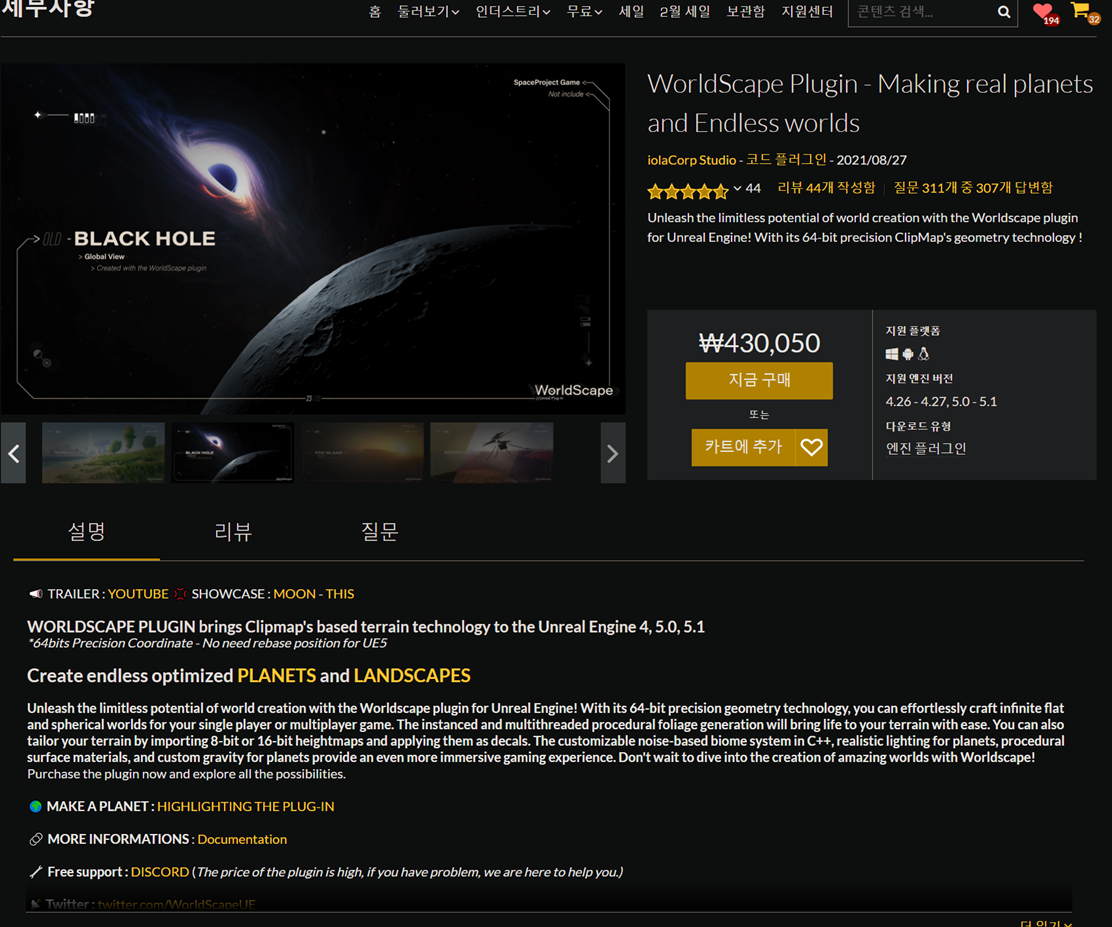The height and width of the screenshot is (927, 1112).
Task: Open the 무료 dropdown menu
Action: click(584, 12)
